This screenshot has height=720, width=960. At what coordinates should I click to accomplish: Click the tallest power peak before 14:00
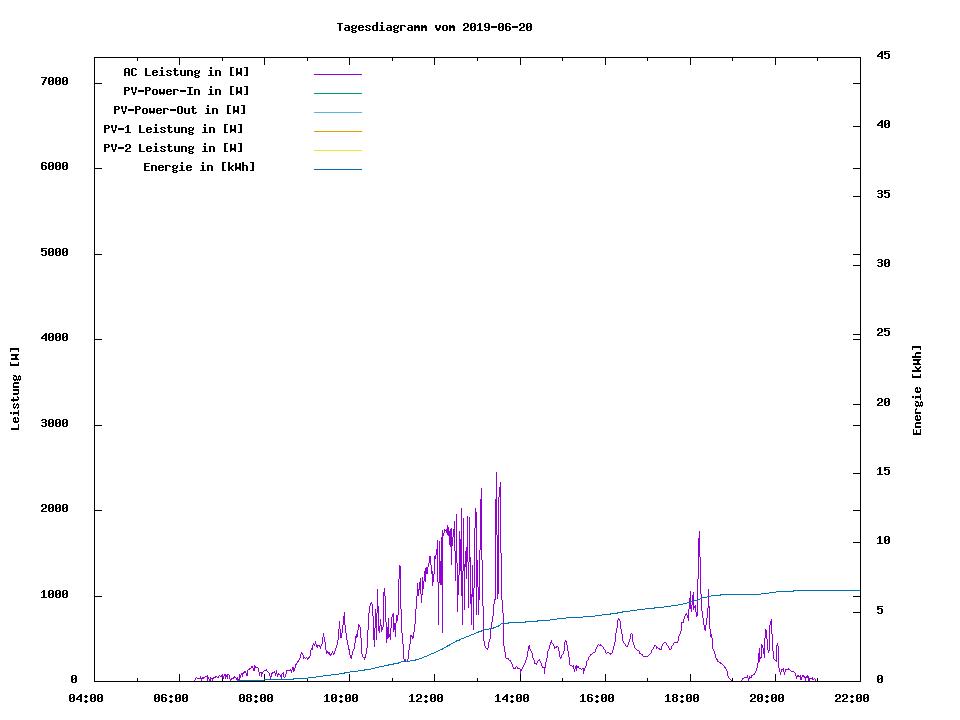tap(496, 474)
